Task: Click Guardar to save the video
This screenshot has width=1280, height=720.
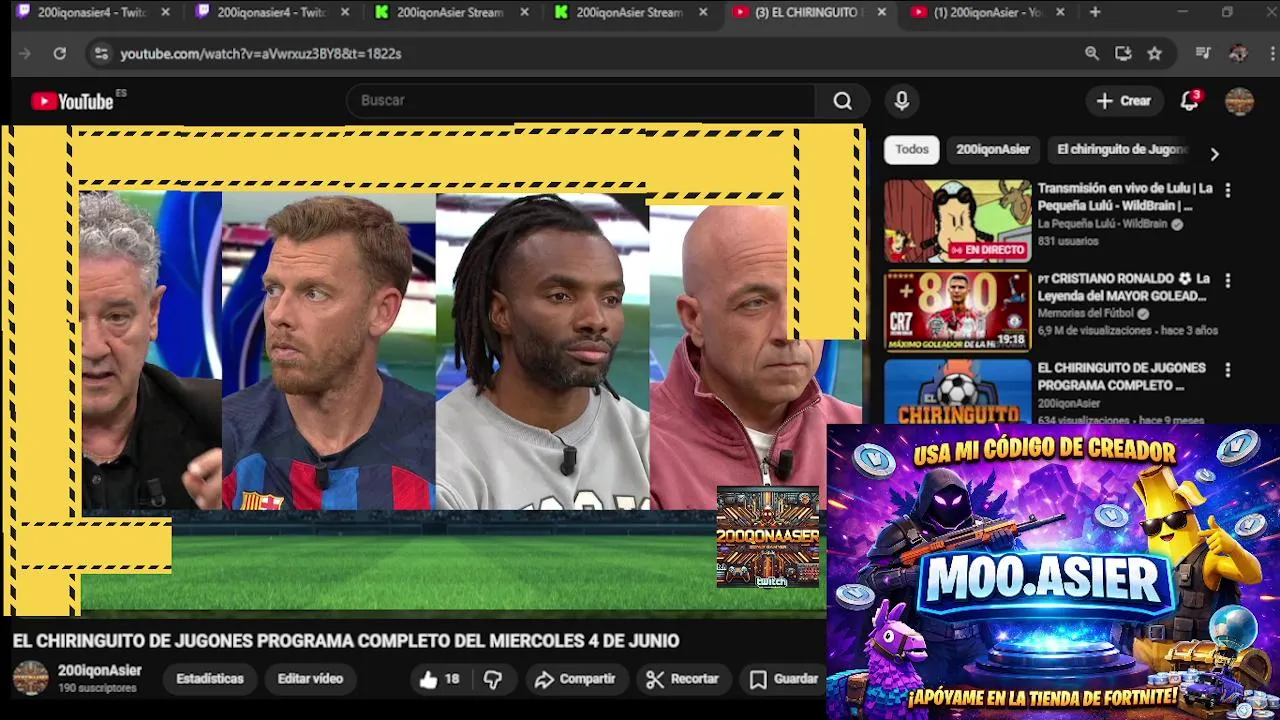Action: [784, 679]
